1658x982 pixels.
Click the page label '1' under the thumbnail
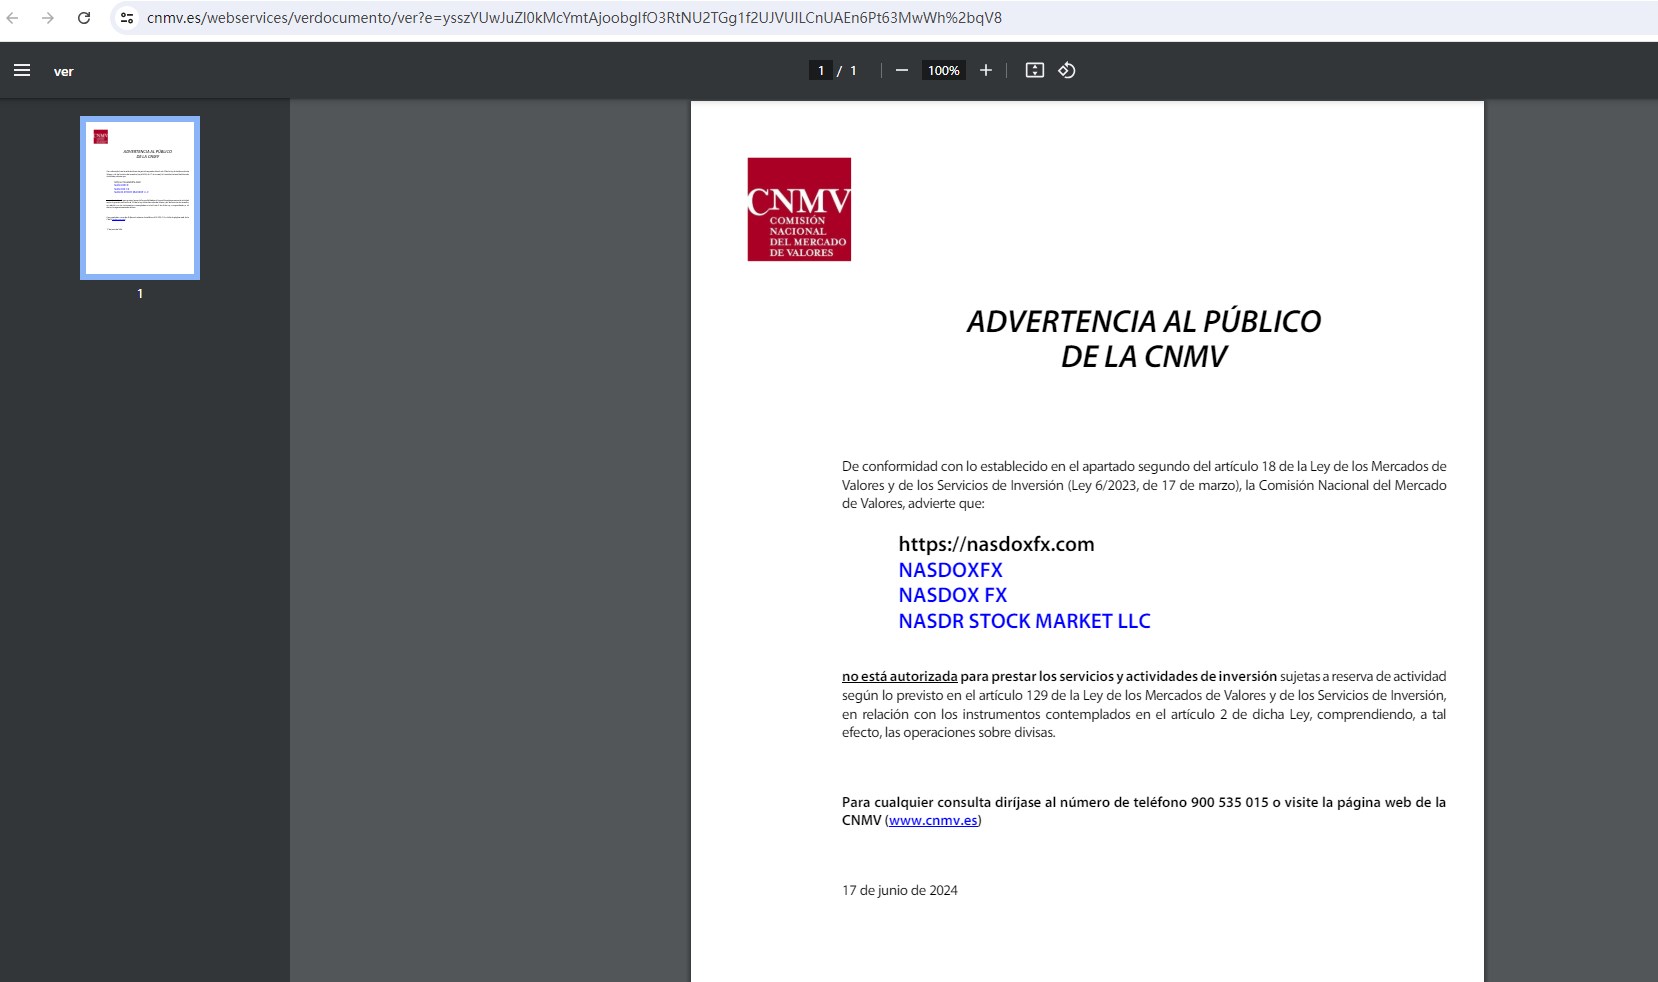[140, 294]
